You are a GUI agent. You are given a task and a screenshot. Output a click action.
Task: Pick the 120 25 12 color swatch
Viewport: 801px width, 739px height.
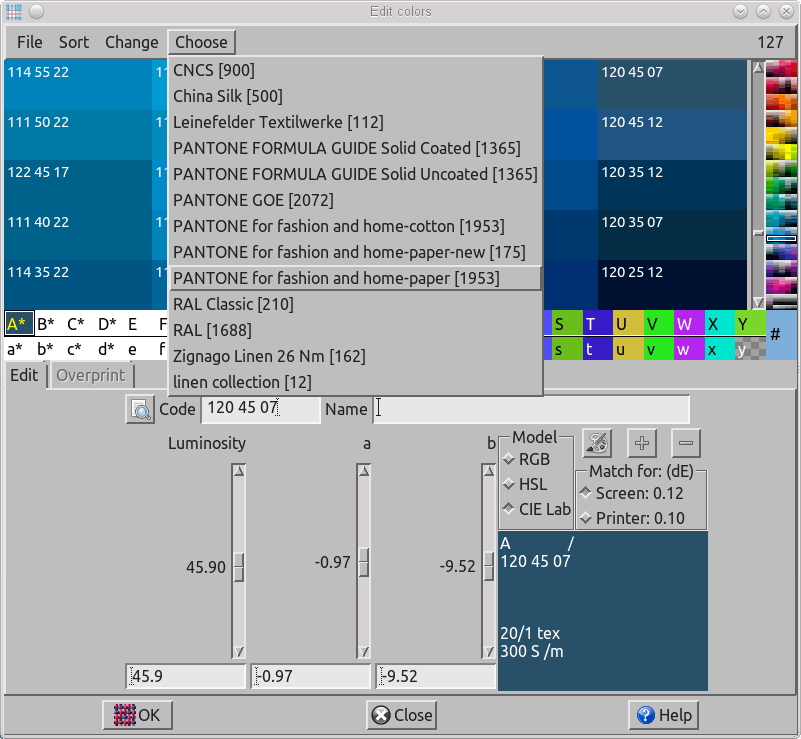point(672,284)
